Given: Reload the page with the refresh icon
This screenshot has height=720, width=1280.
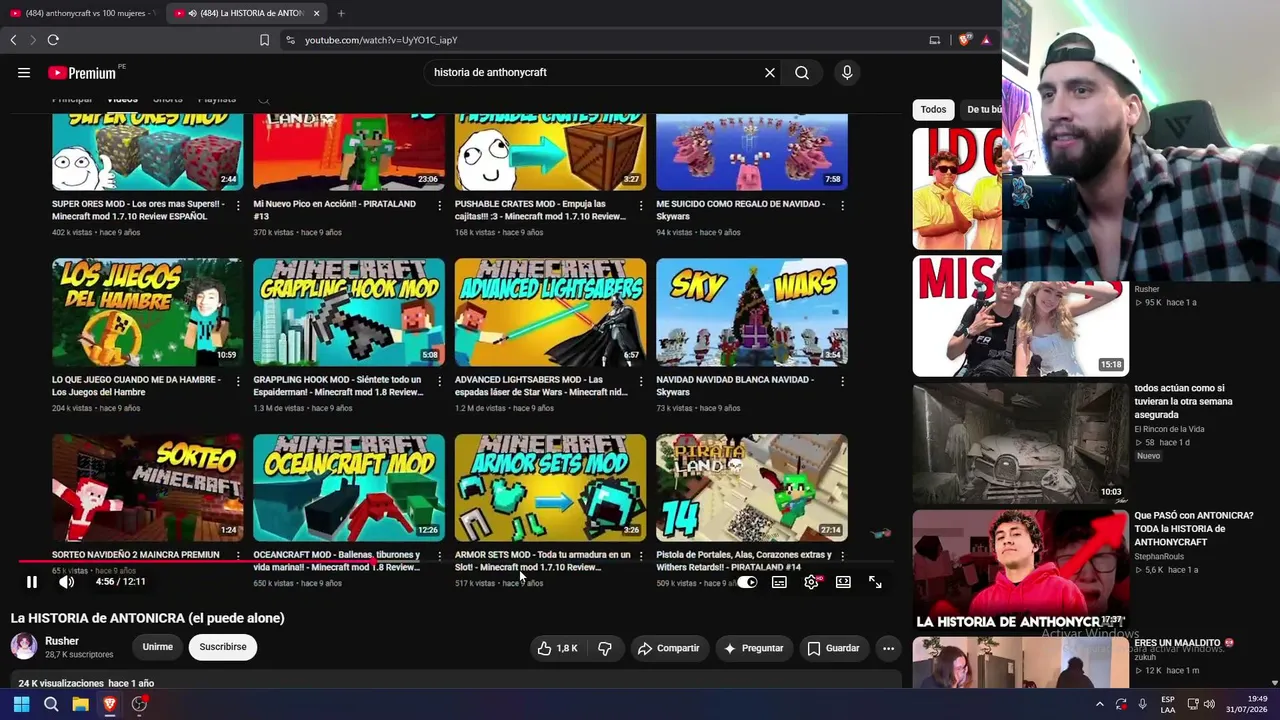Looking at the screenshot, I should tap(53, 40).
